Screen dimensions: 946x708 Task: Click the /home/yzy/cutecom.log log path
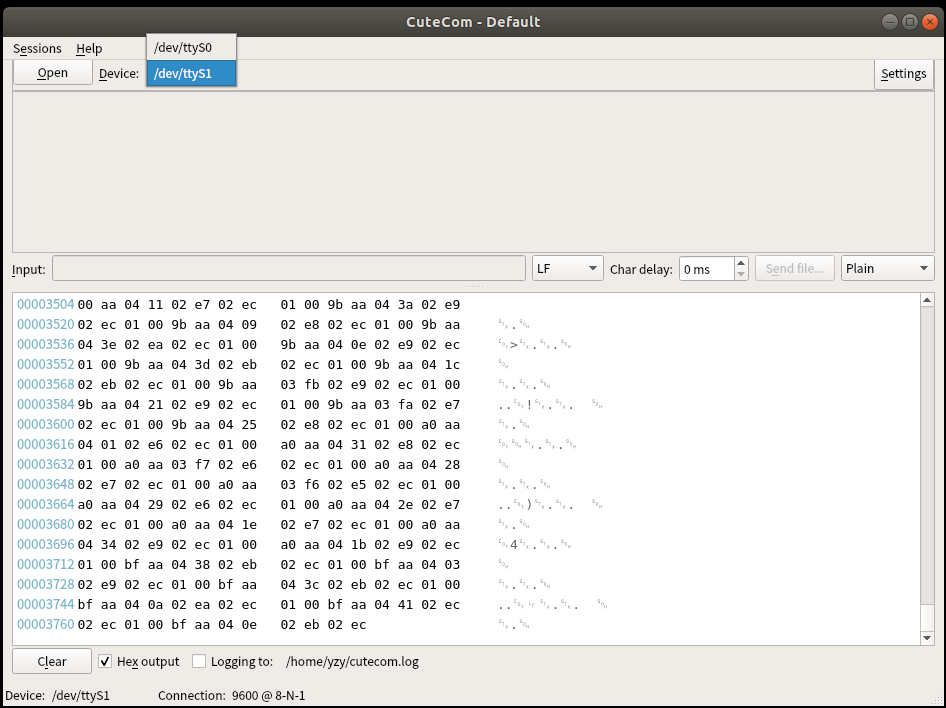pyautogui.click(x=352, y=662)
